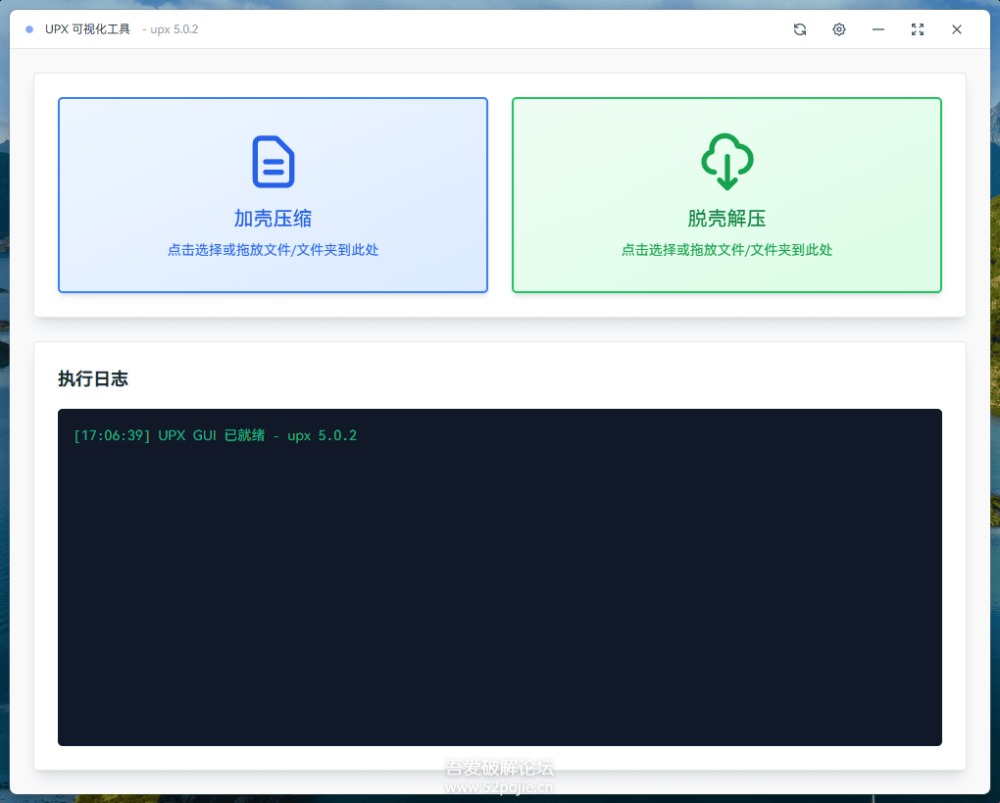Screen dimensions: 1000x803
Task: Click the UPX GUI 已就绪 log line
Action: point(257,436)
